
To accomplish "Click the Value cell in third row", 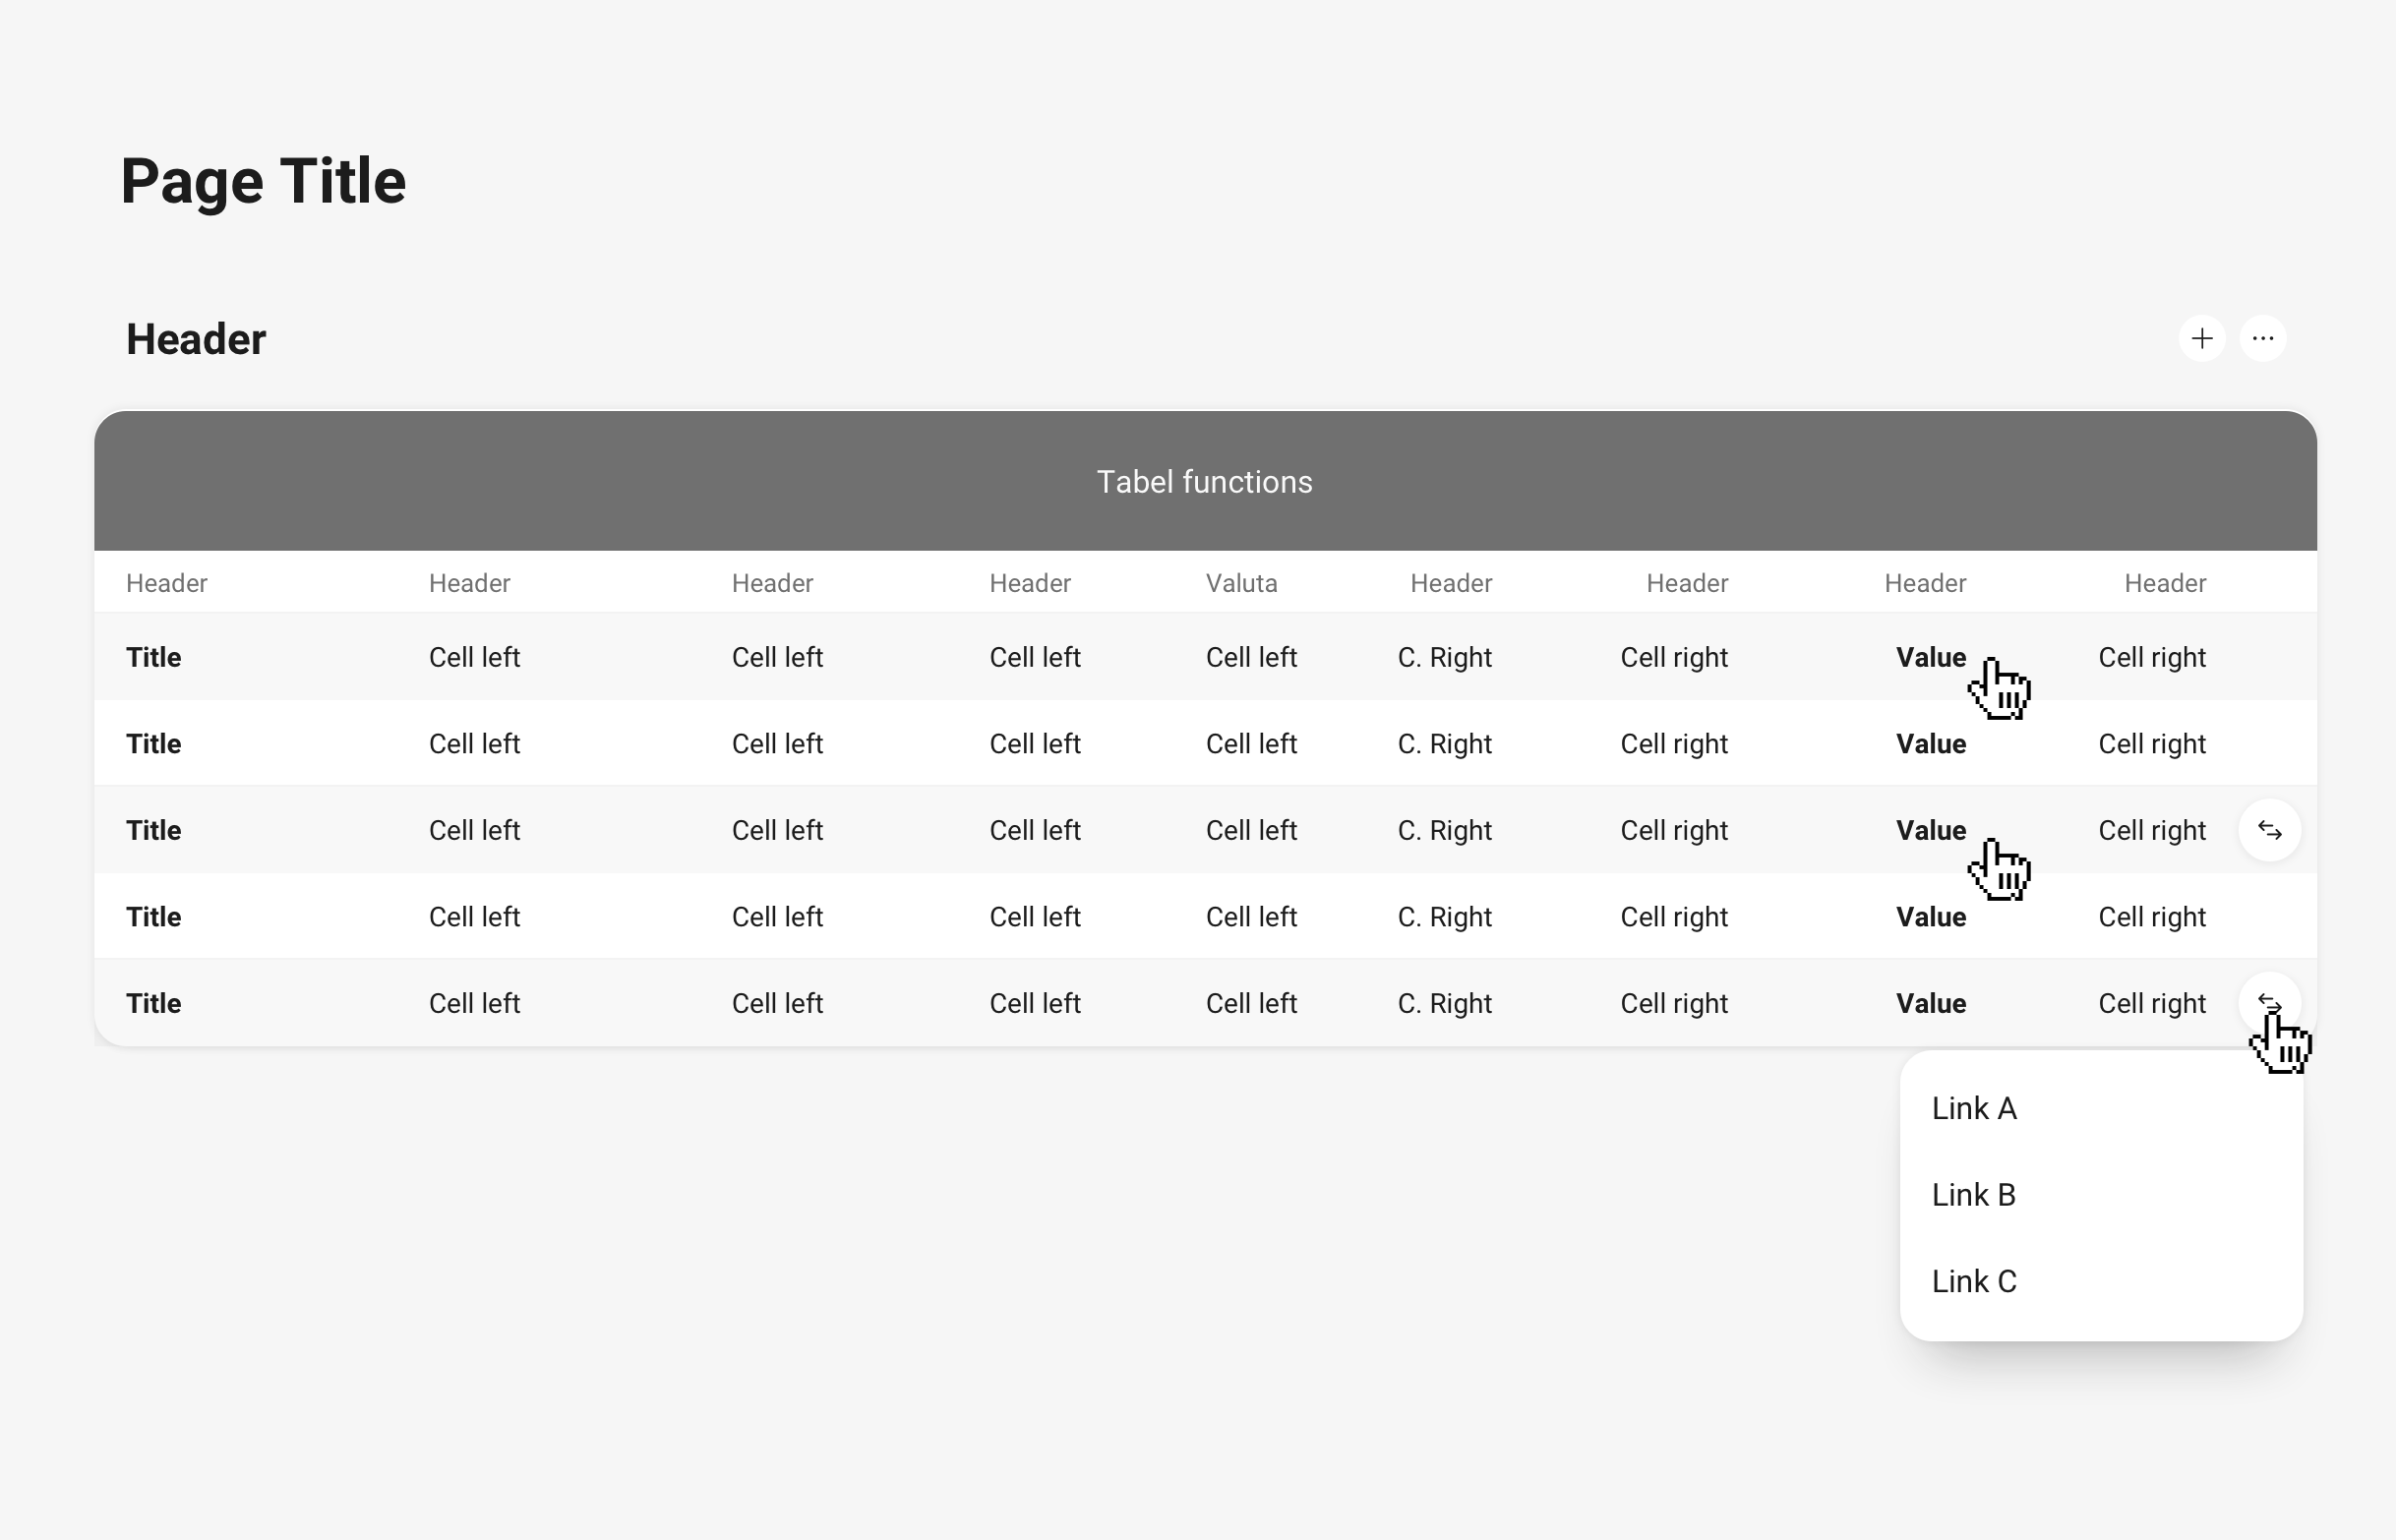I will [1929, 830].
